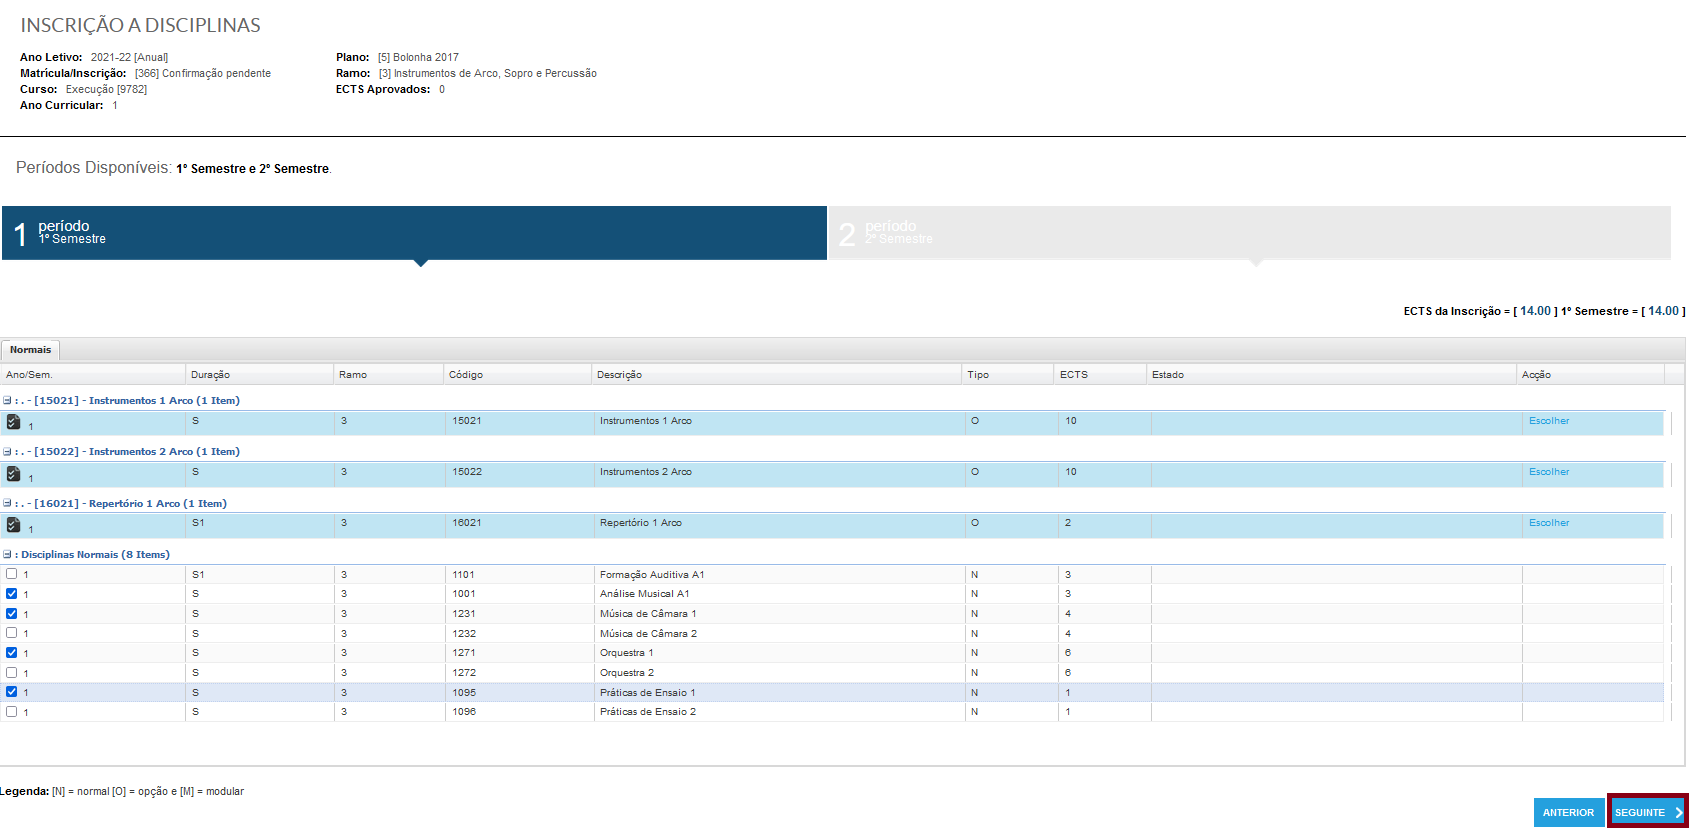Image resolution: width=1693 pixels, height=837 pixels.
Task: Select the Orquestra 2 description cell
Action: [x=778, y=673]
